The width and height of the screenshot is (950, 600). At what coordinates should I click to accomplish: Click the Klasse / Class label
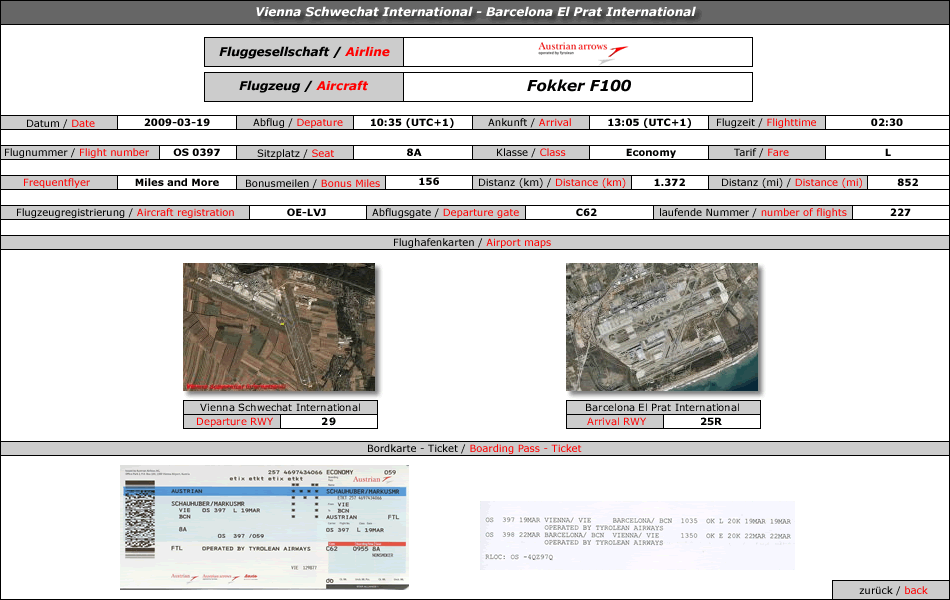531,153
